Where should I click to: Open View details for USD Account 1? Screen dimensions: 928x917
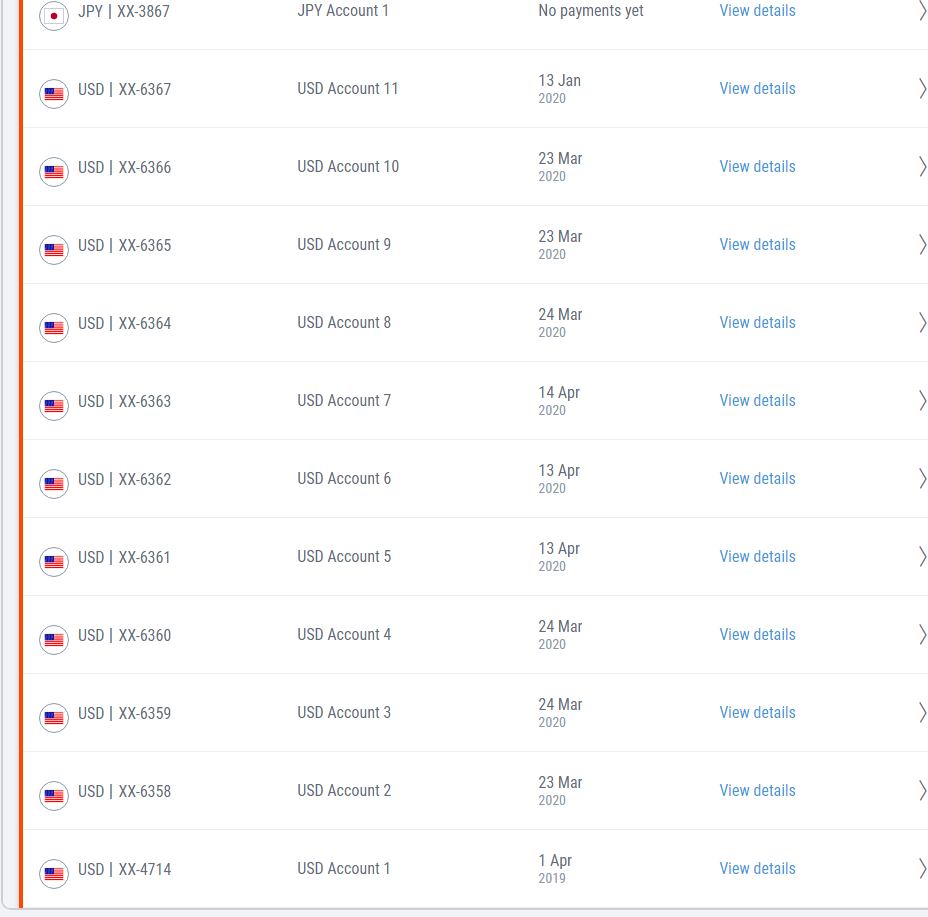tap(757, 869)
